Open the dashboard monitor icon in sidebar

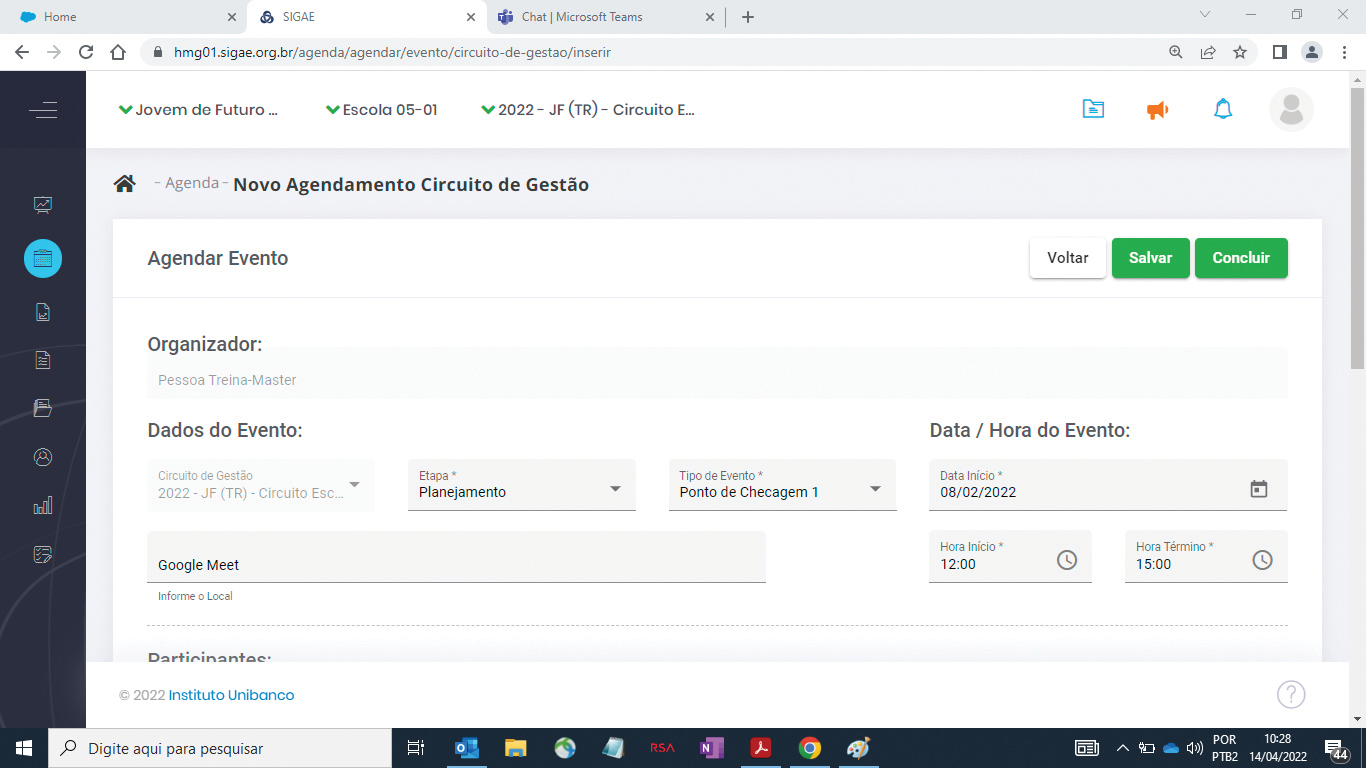tap(43, 205)
